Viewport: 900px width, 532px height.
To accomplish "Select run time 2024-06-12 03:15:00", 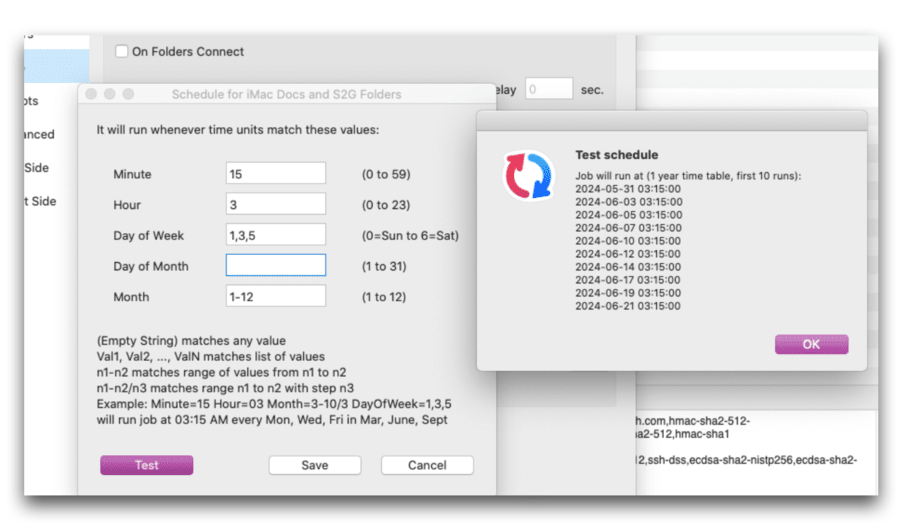I will click(628, 254).
